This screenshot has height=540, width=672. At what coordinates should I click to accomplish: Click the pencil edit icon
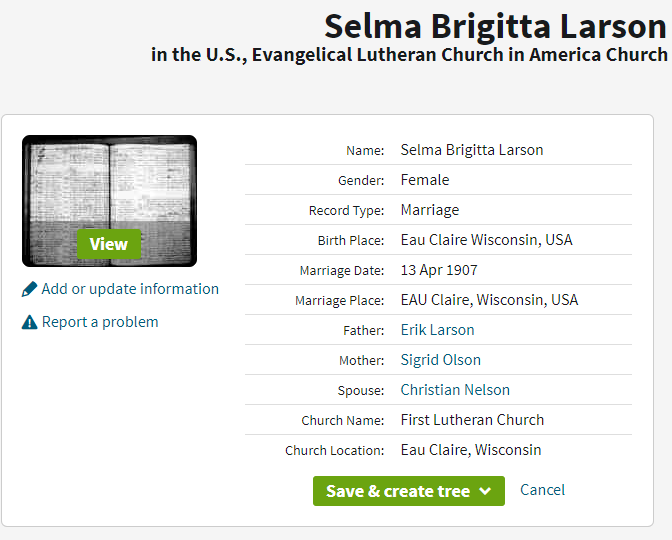point(29,290)
